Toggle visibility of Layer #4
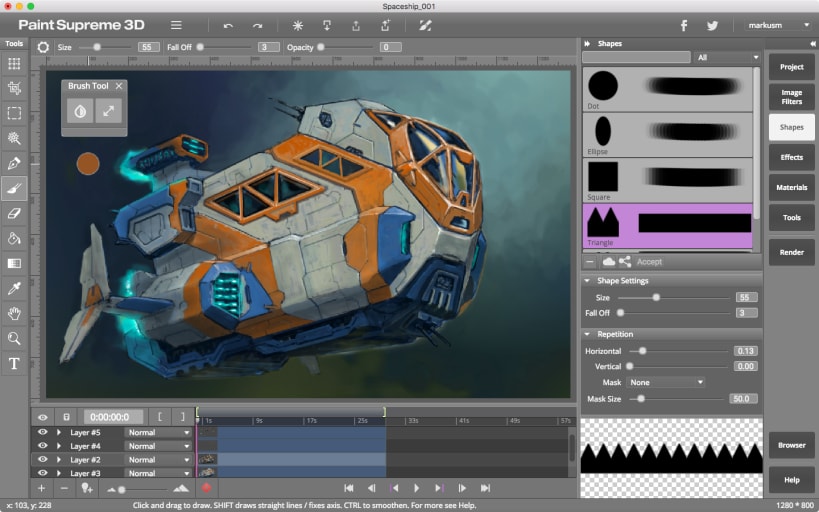 point(43,446)
